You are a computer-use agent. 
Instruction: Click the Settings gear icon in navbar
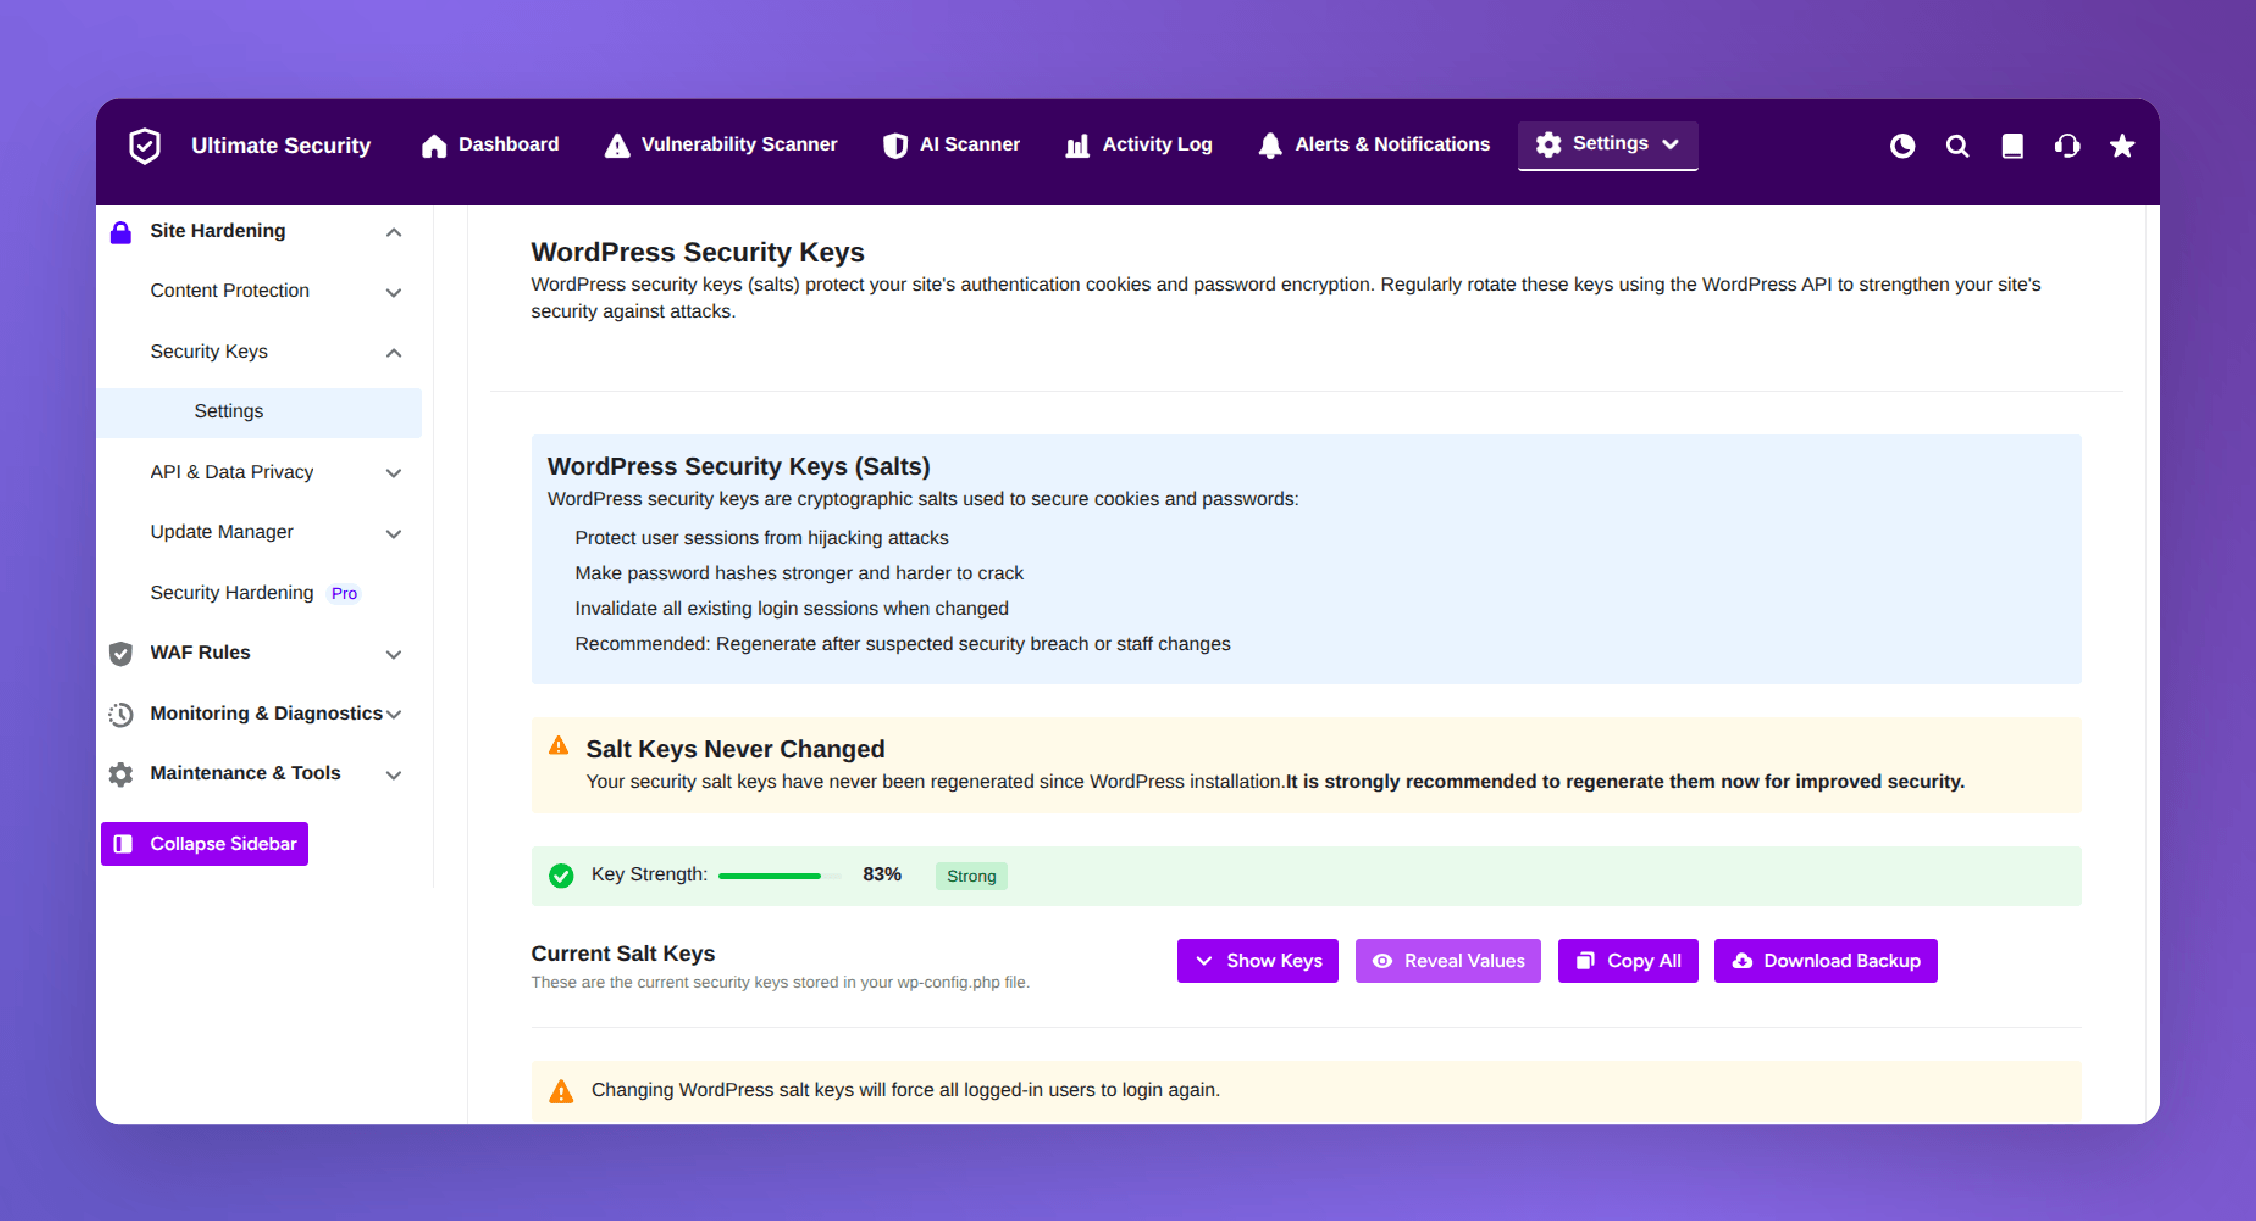click(x=1548, y=144)
